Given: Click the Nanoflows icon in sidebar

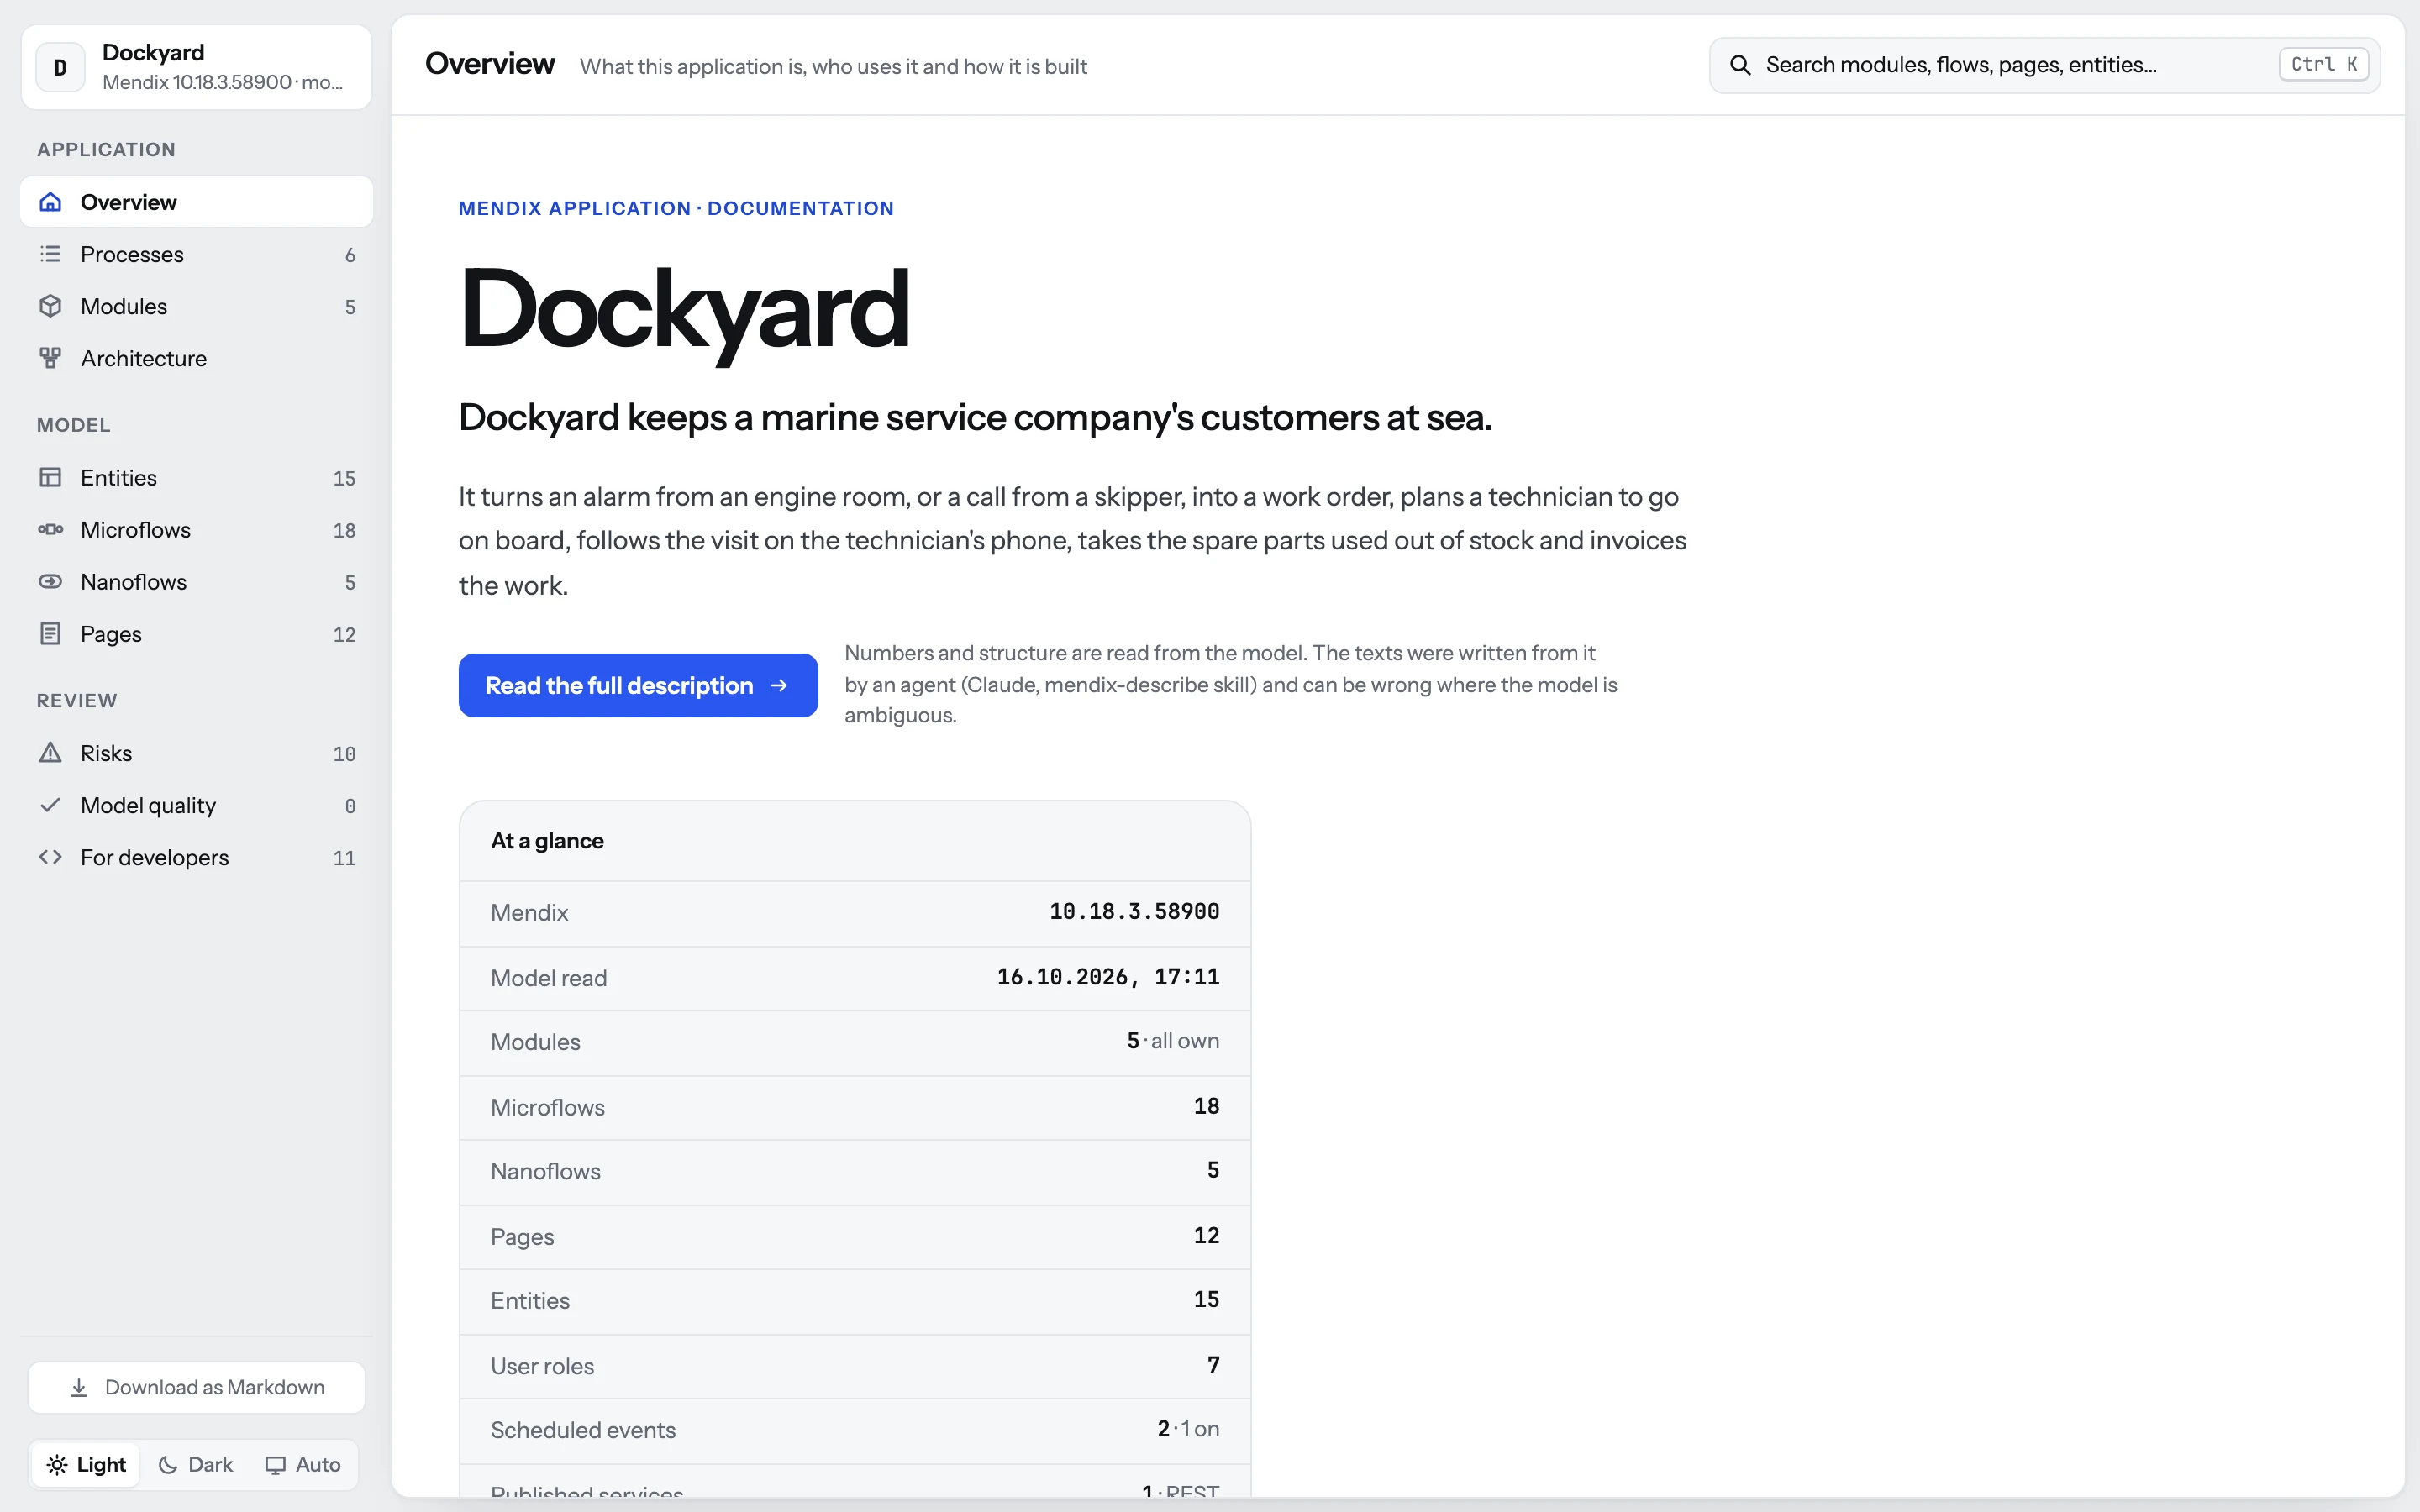Looking at the screenshot, I should (50, 581).
